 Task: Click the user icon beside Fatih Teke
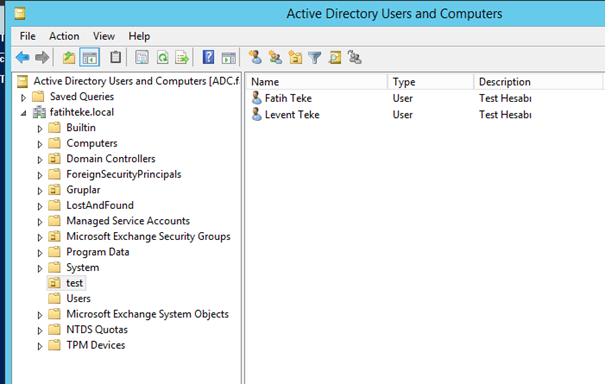[257, 98]
